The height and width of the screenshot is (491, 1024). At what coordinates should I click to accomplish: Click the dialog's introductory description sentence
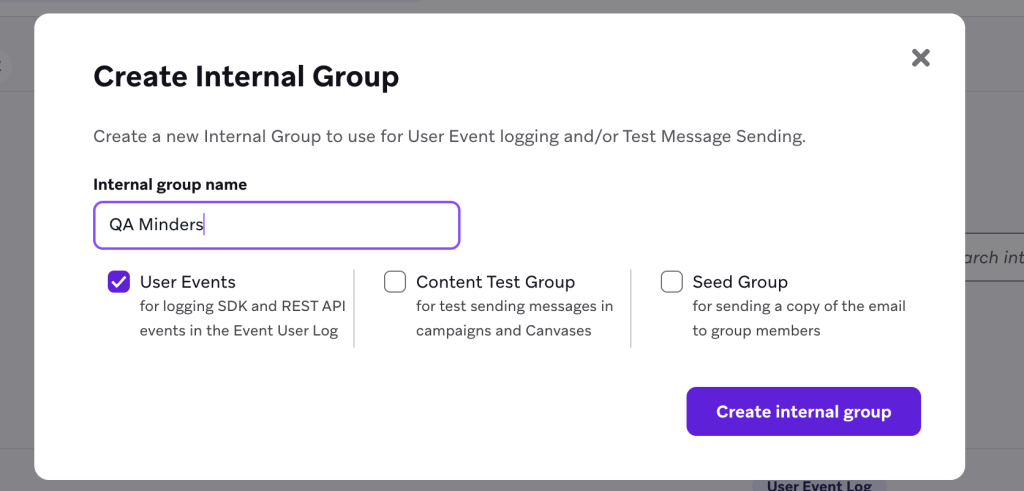(x=449, y=137)
